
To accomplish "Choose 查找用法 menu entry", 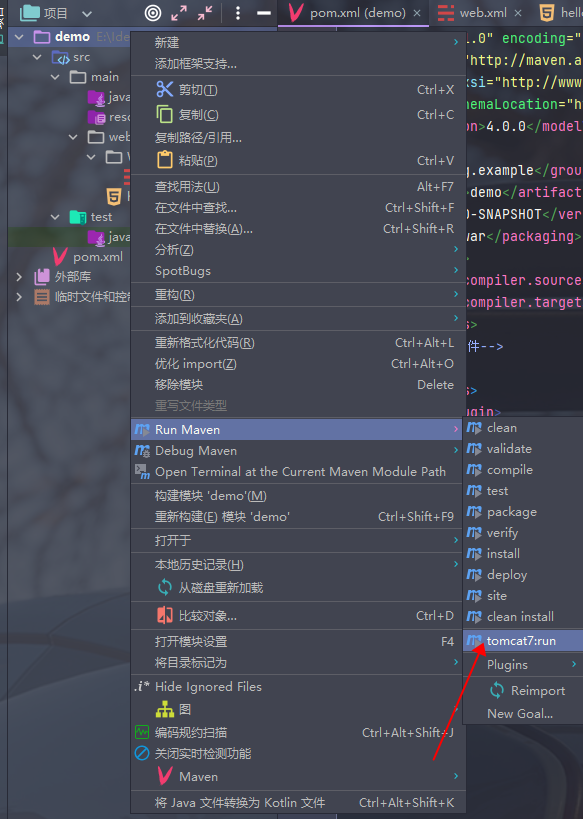I will [x=298, y=186].
